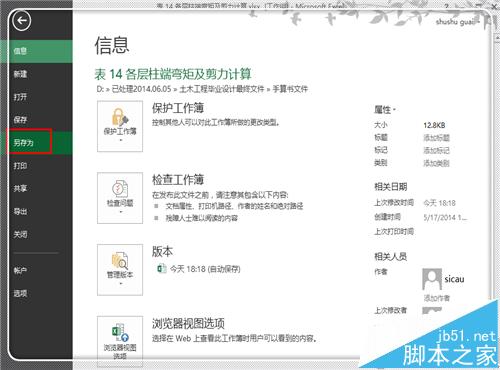Expand the 管理版本 dropdown arrow
Image resolution: width=500 pixels, height=370 pixels.
tap(121, 284)
